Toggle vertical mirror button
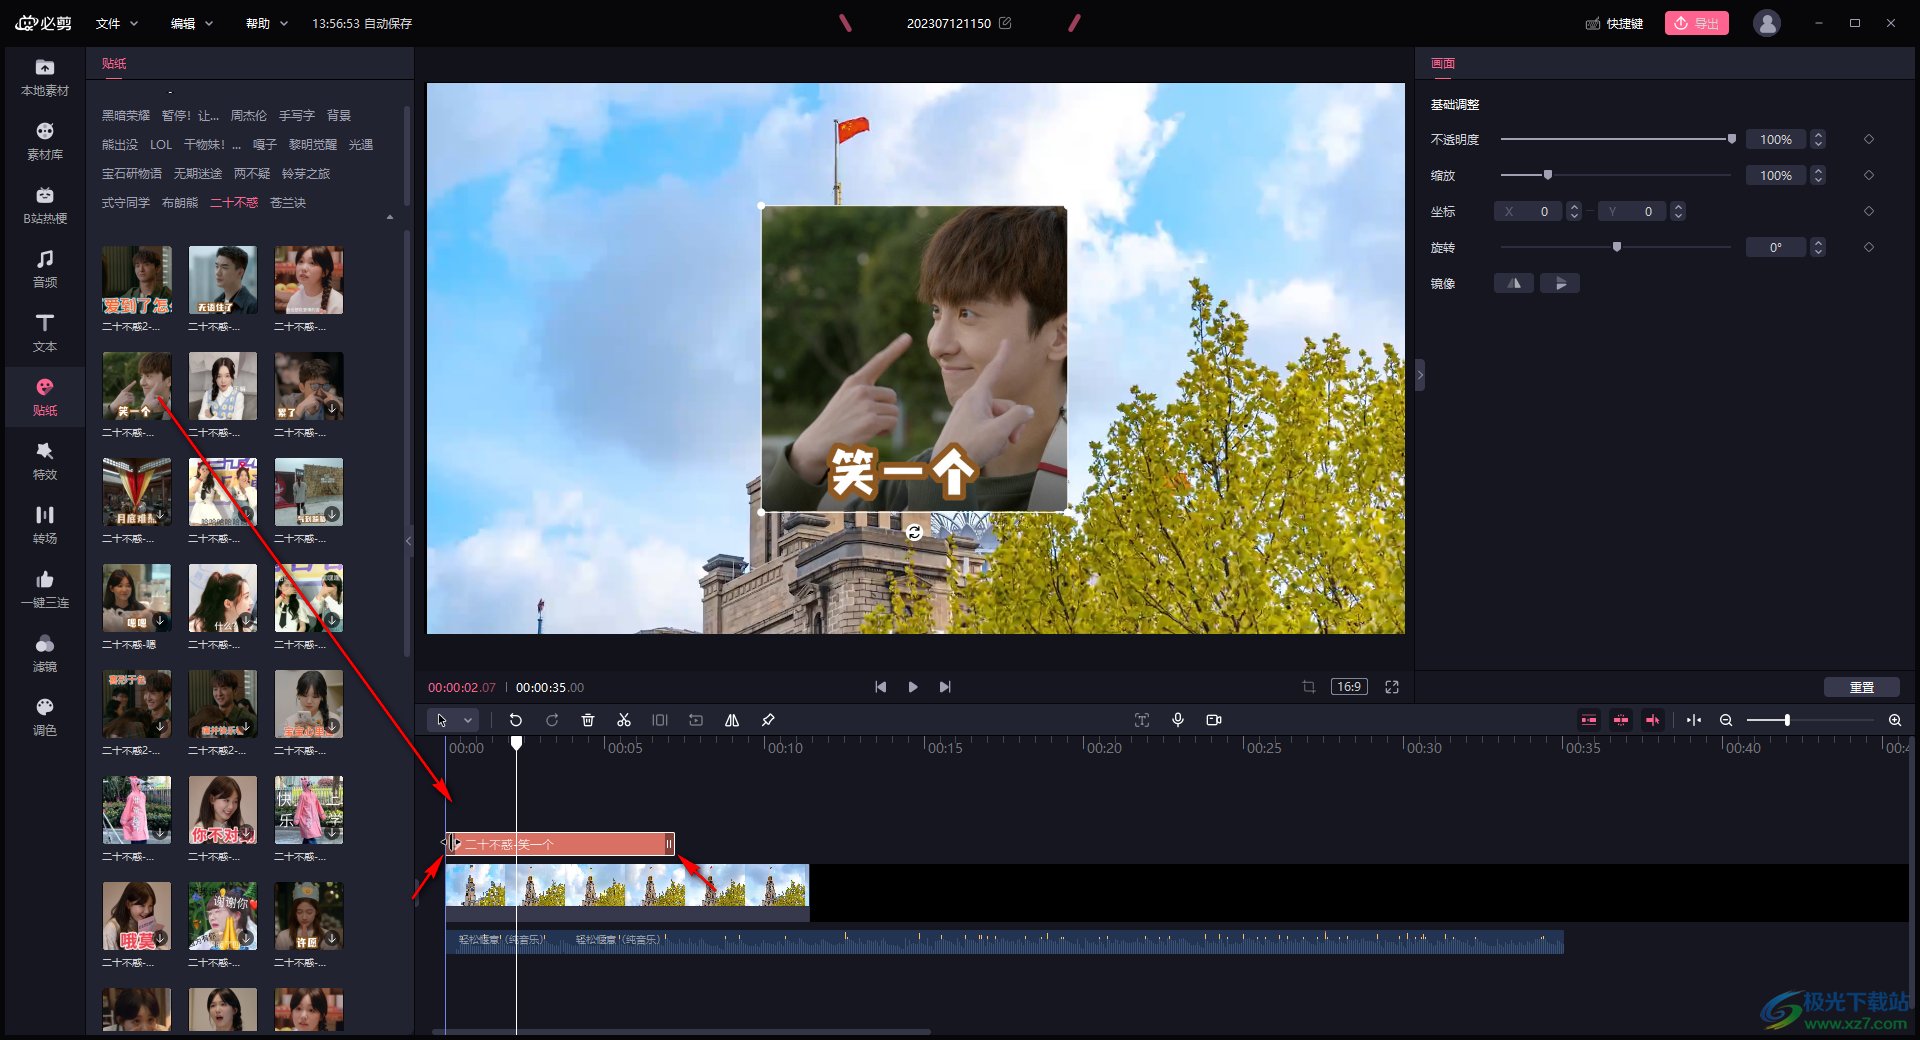Screen dimensions: 1920x1040 (x=1560, y=284)
